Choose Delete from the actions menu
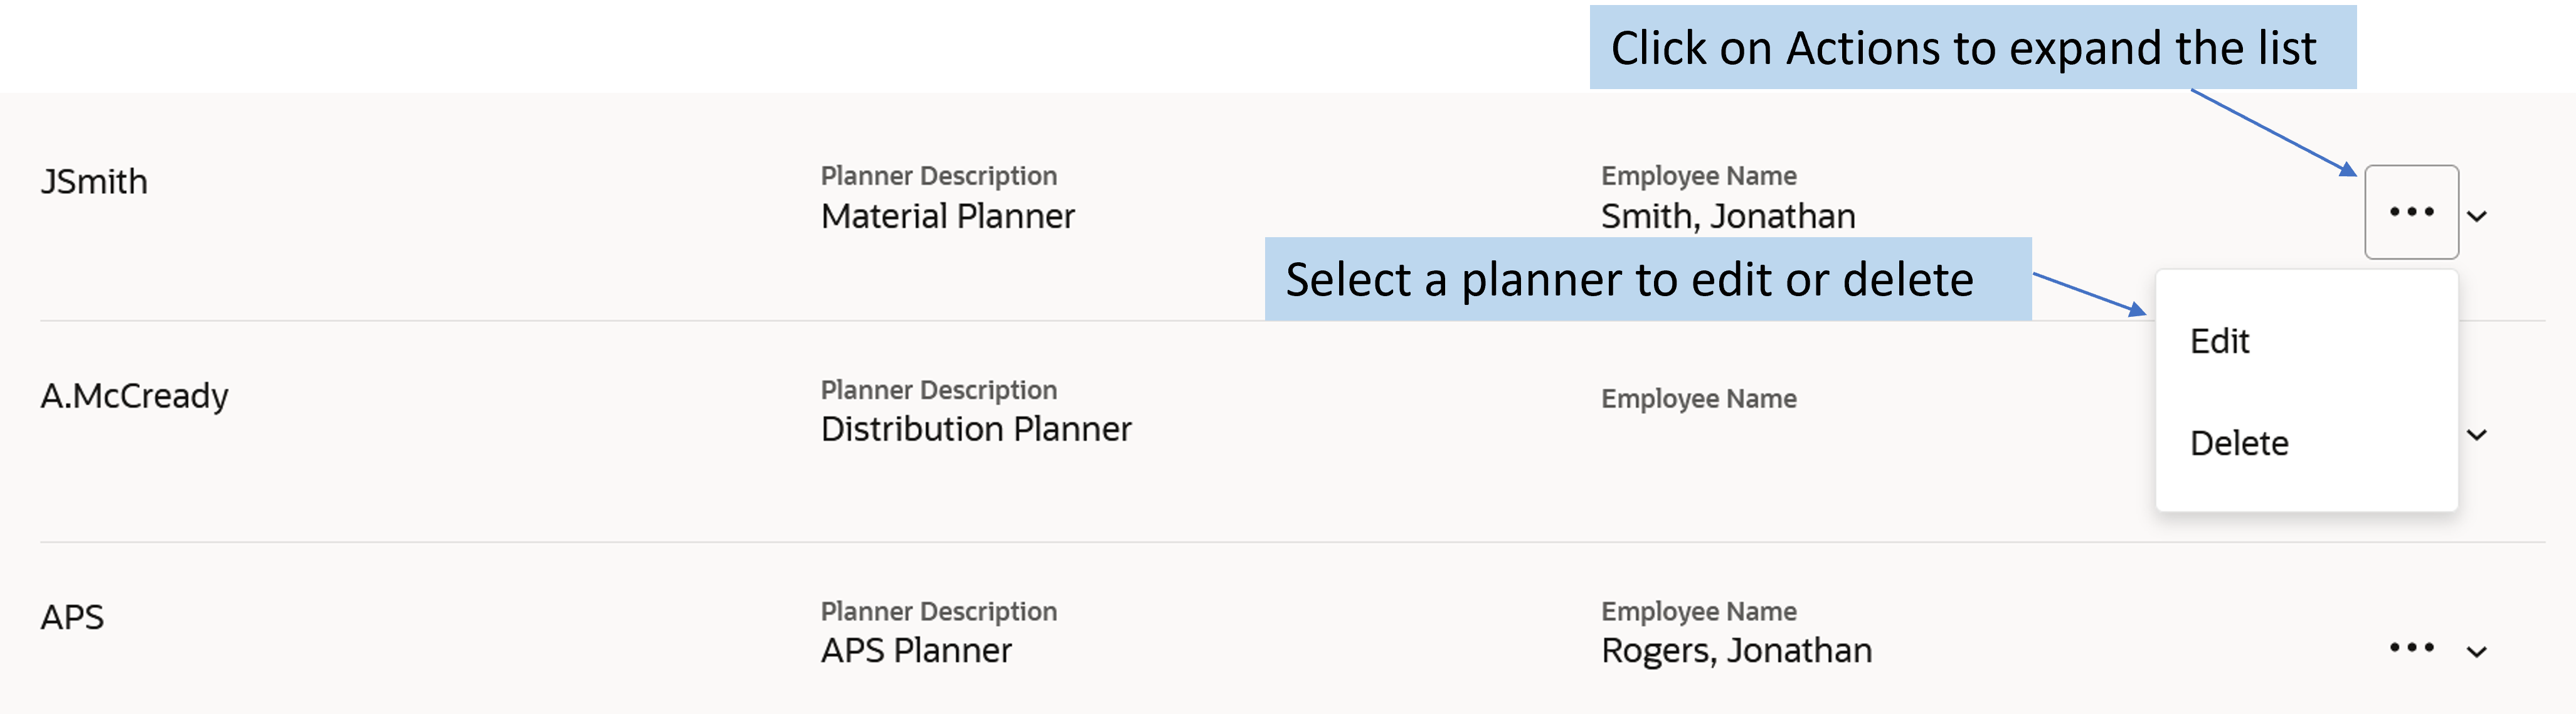Viewport: 2576px width, 714px height. tap(2239, 443)
